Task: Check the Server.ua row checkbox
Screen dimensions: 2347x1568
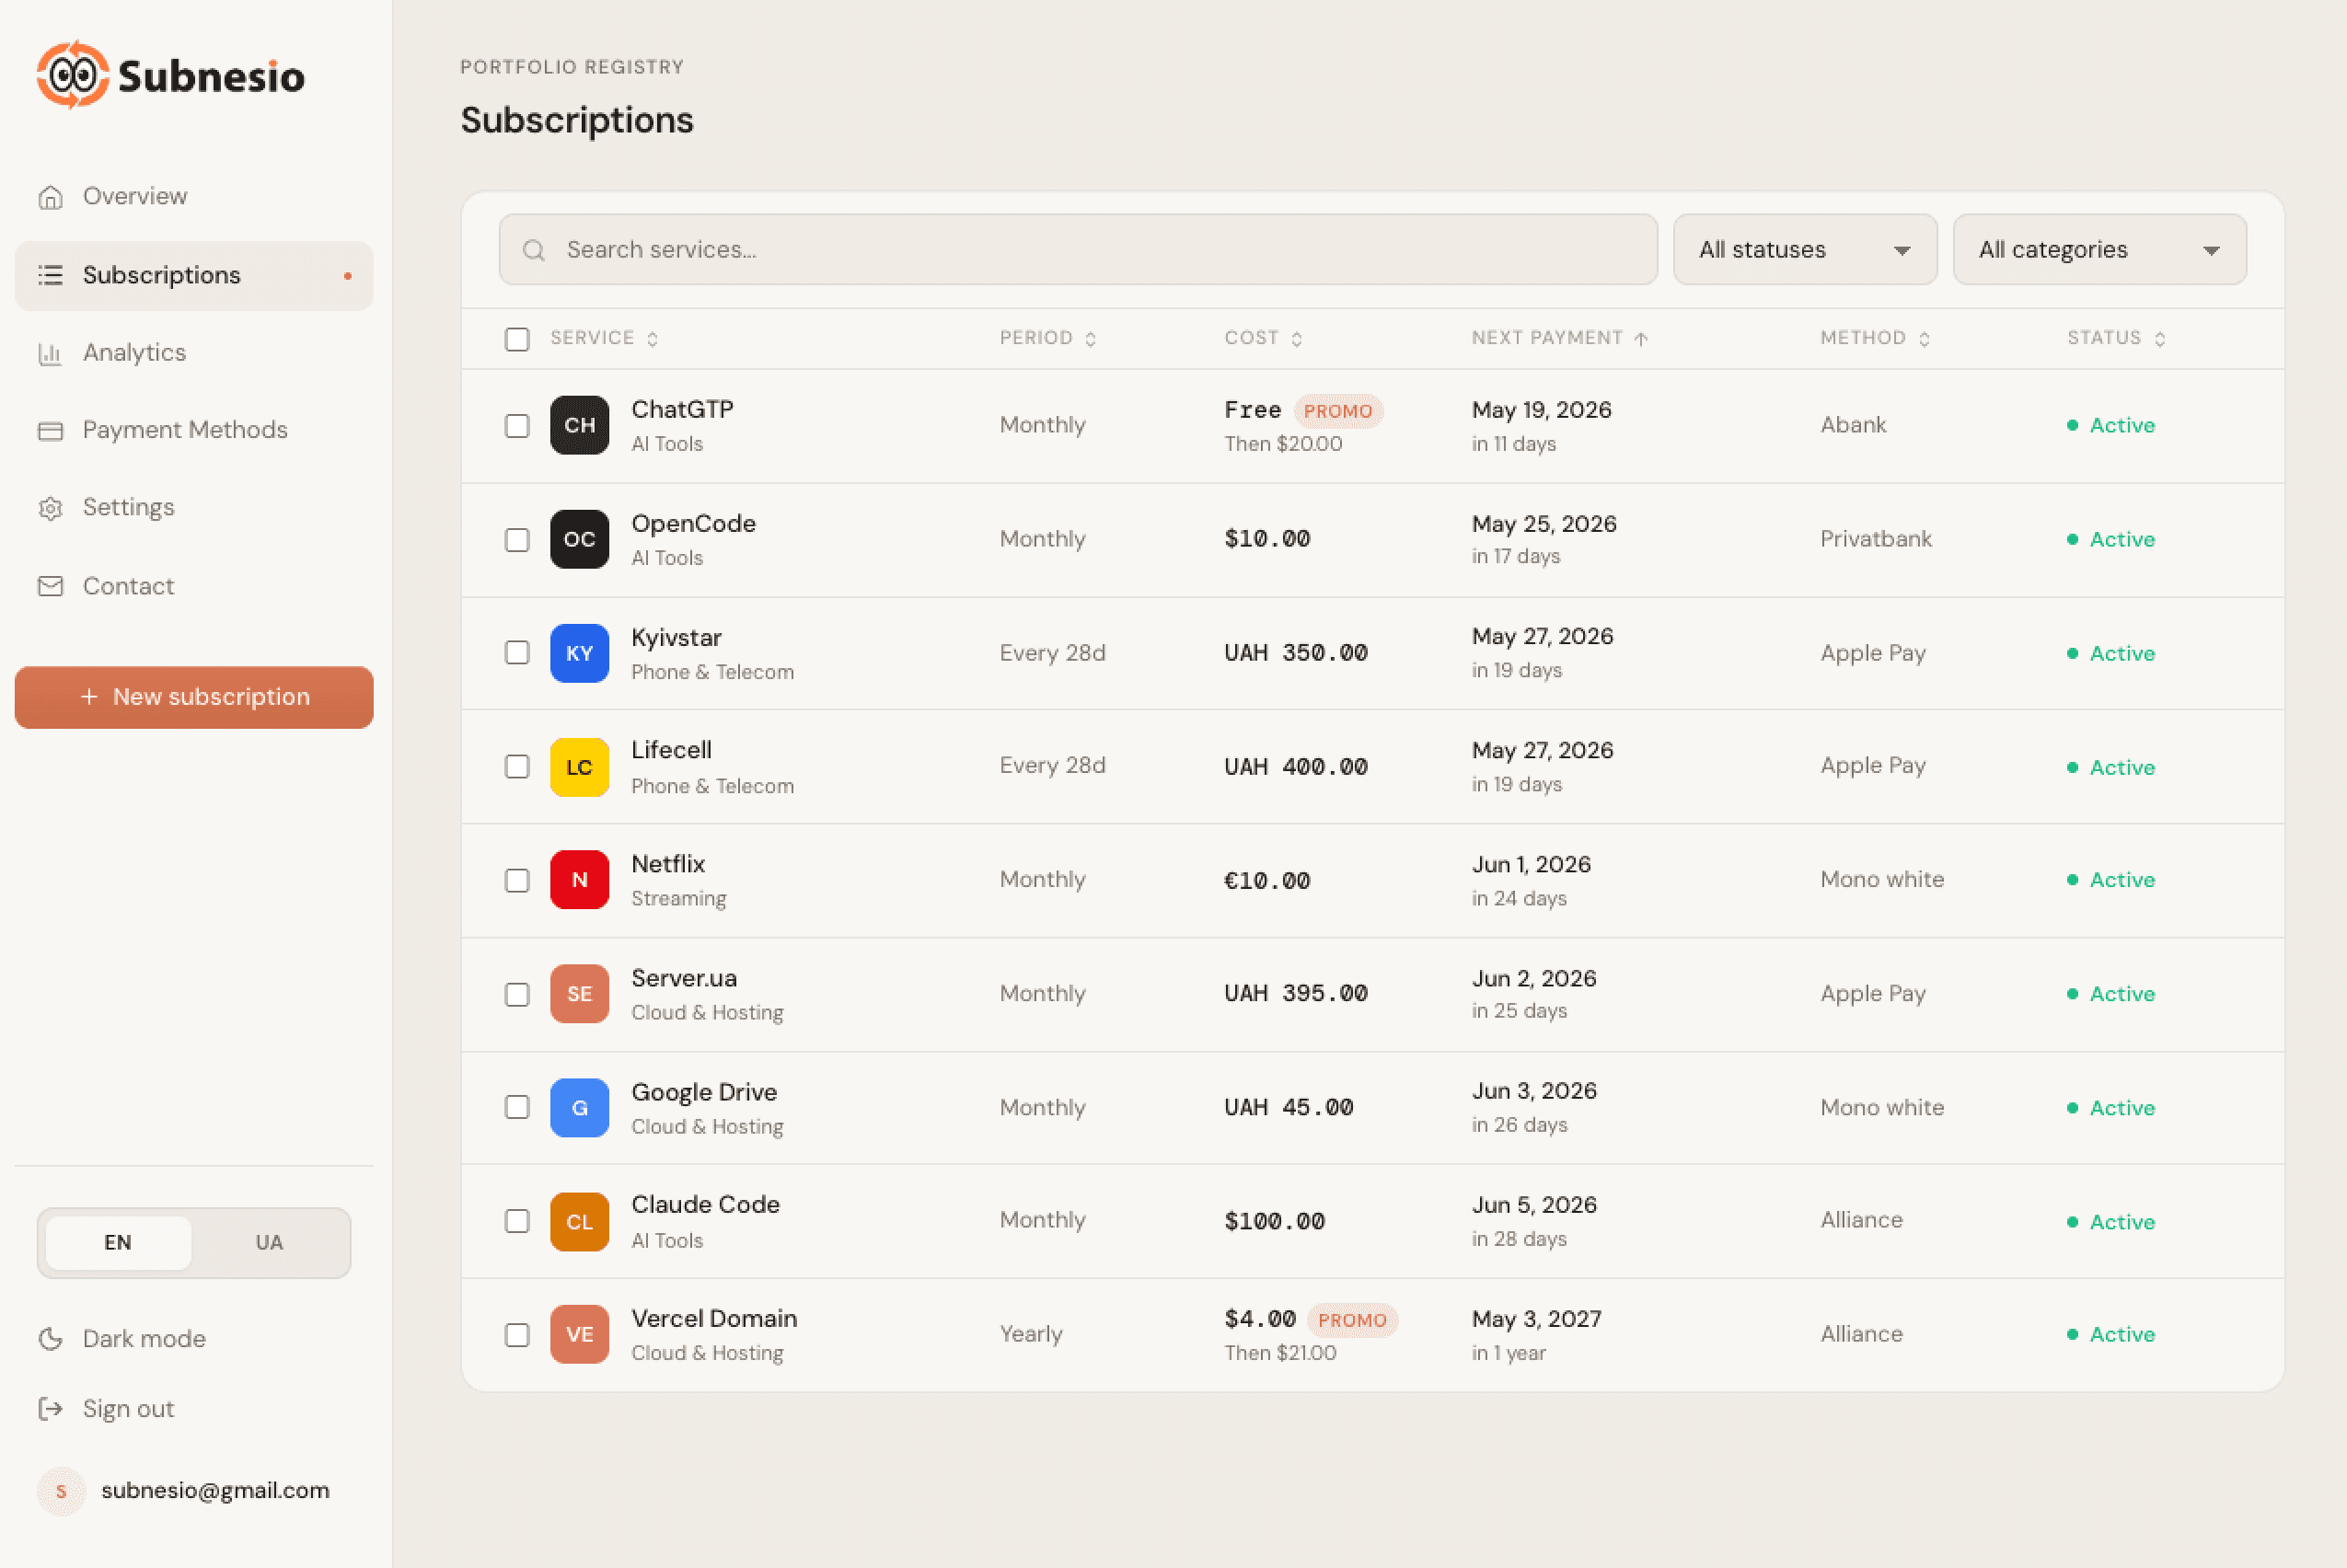Action: point(517,995)
